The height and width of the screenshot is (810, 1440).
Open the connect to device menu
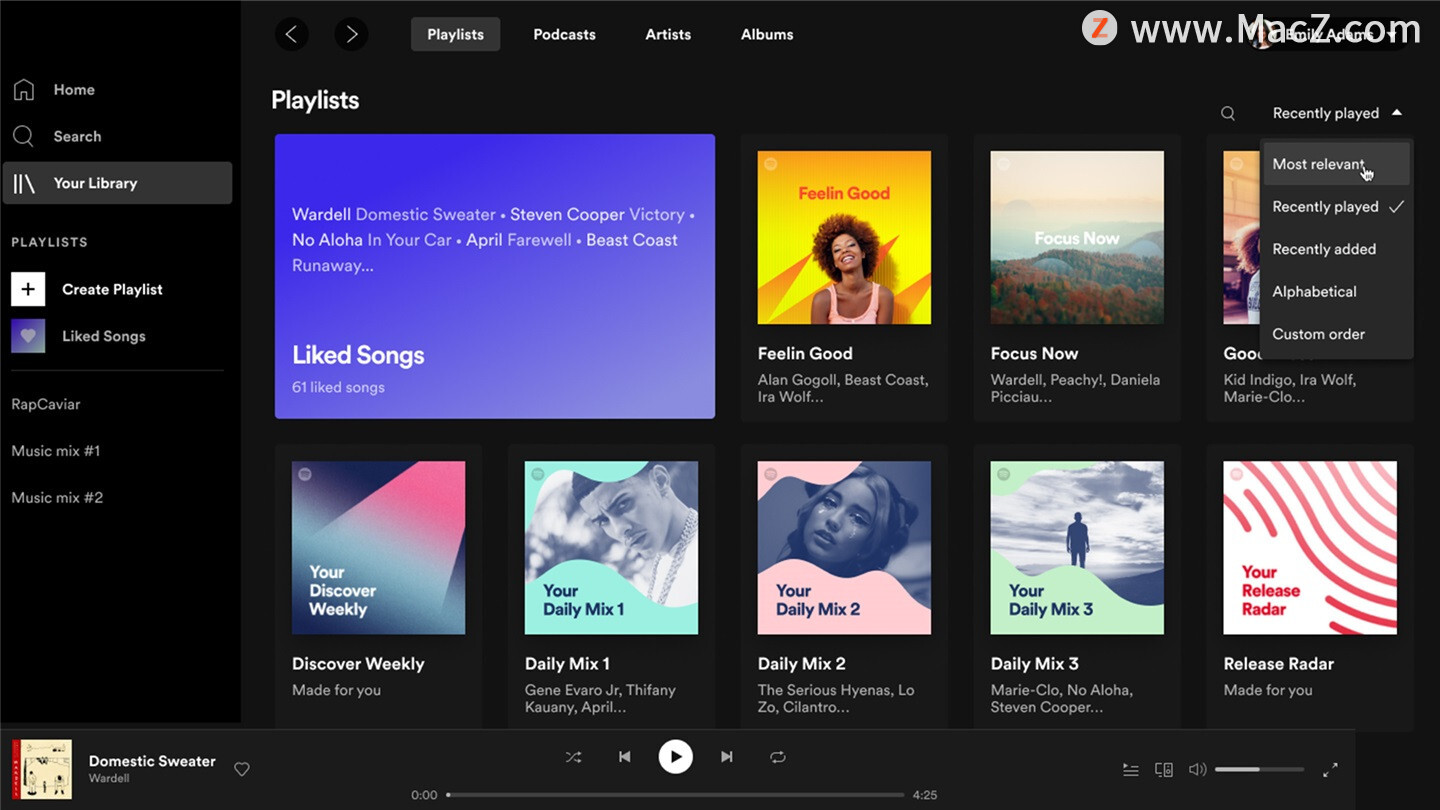[x=1164, y=770]
